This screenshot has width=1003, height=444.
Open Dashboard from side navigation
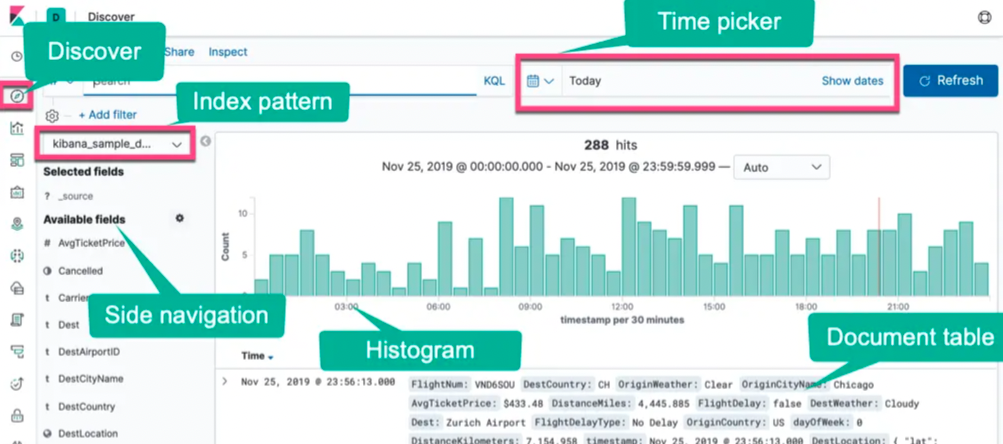(x=17, y=160)
